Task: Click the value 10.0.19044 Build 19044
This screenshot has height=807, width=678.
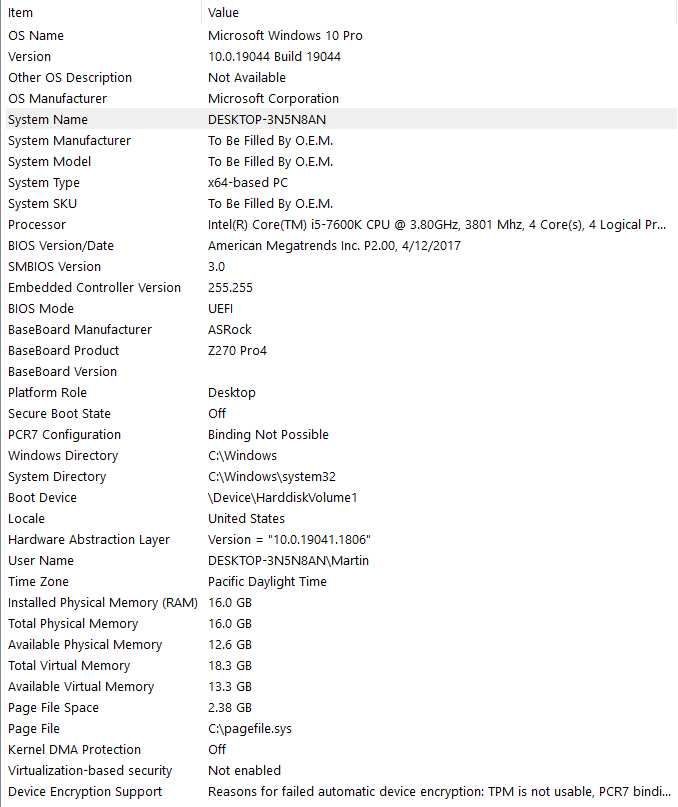Action: tap(274, 57)
